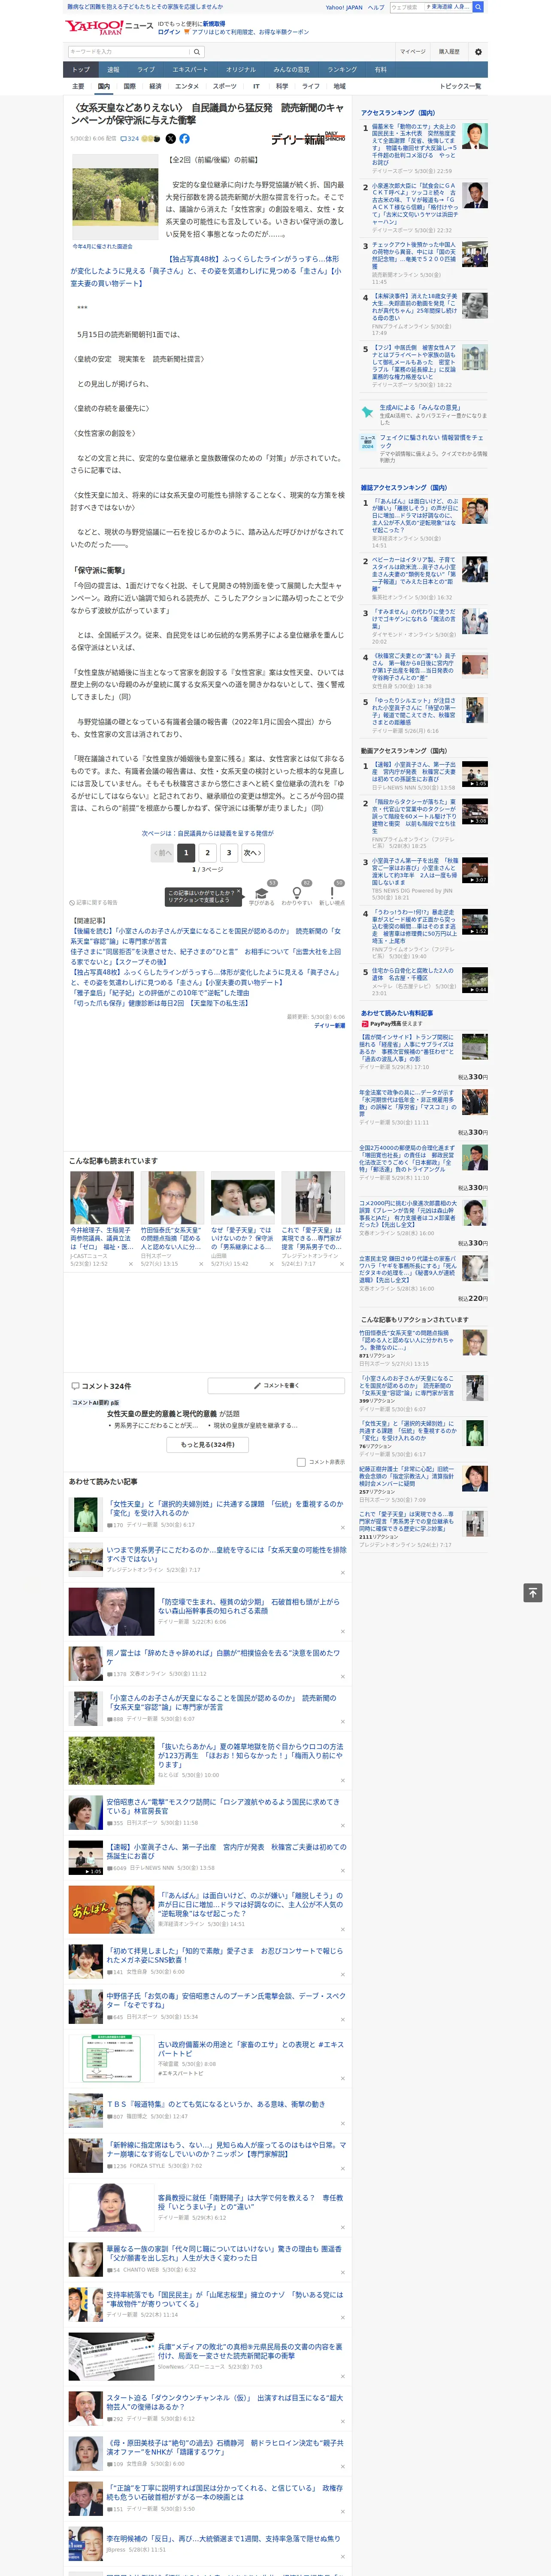Toggle the コメント非表示 checkbox
Screen dimensions: 551x2576
(301, 1462)
